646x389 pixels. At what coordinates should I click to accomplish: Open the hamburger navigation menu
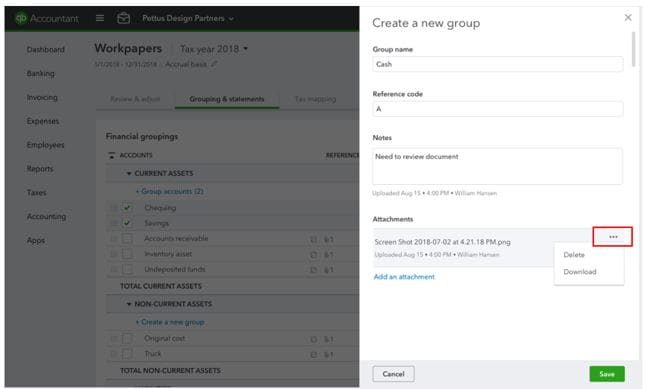[100, 18]
